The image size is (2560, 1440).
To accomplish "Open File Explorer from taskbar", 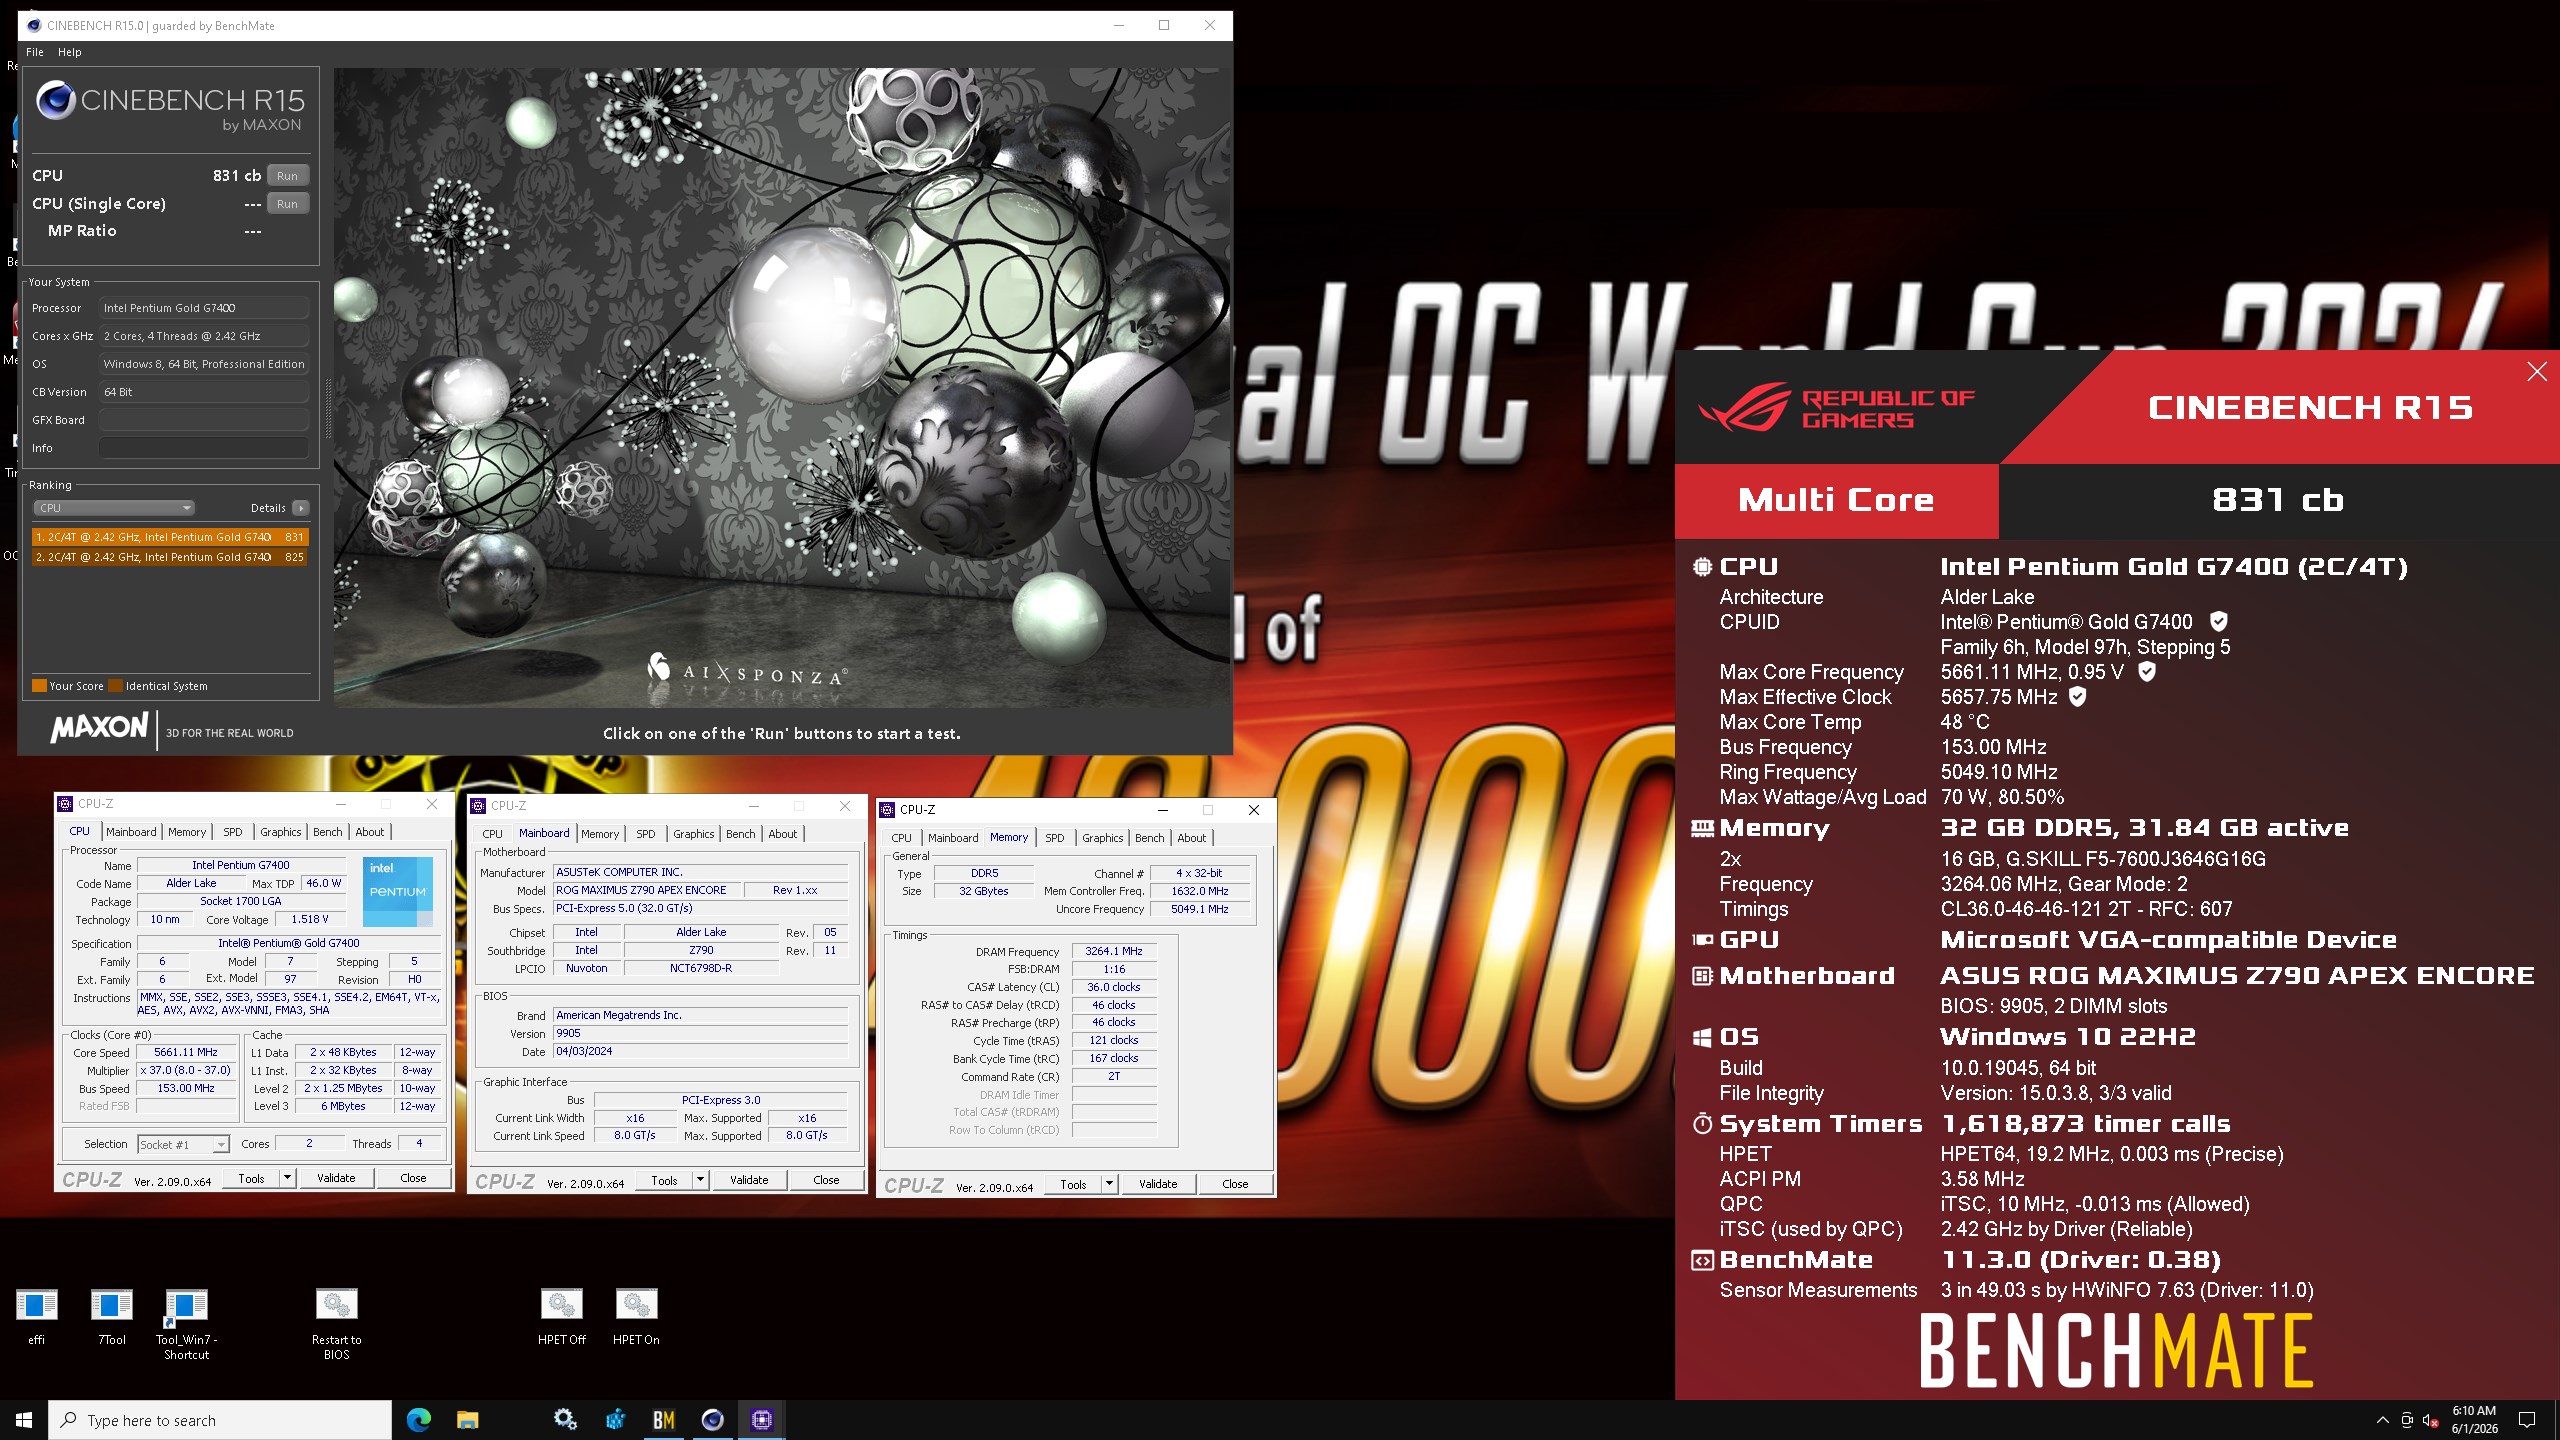I will [467, 1420].
